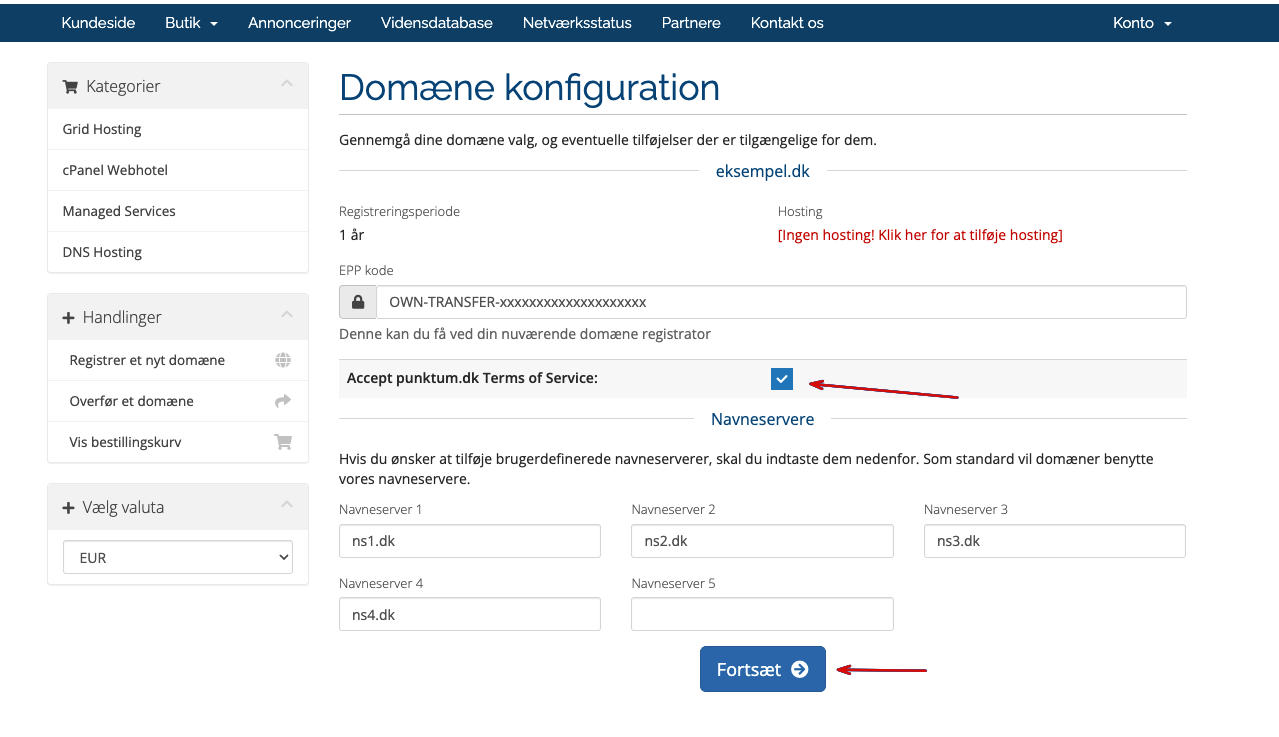This screenshot has width=1279, height=737.
Task: Go to Netværksstatus in navigation bar
Action: coord(577,23)
